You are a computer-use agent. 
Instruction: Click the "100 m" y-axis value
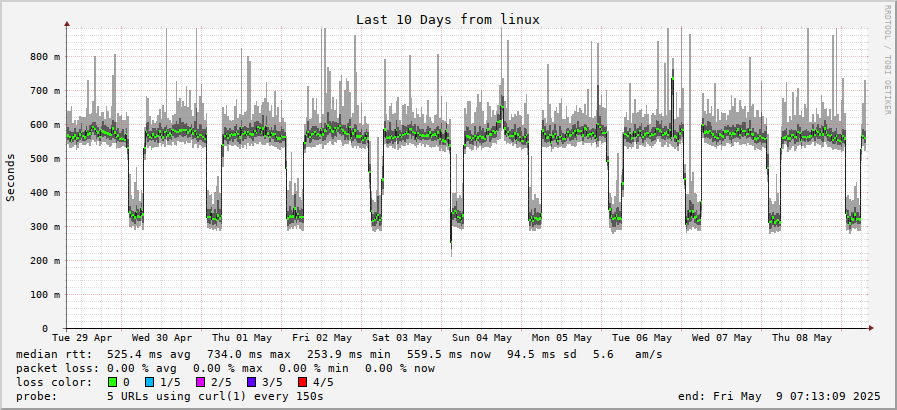click(x=46, y=294)
